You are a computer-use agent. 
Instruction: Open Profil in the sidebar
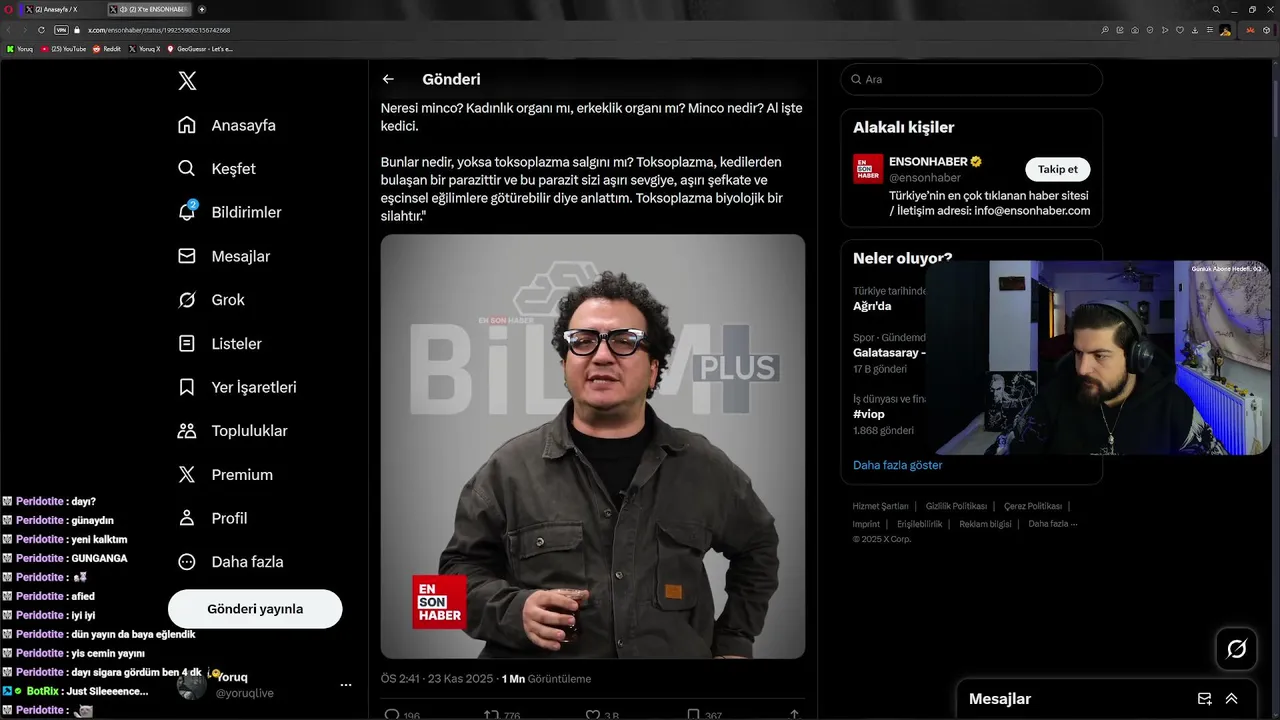(212, 518)
